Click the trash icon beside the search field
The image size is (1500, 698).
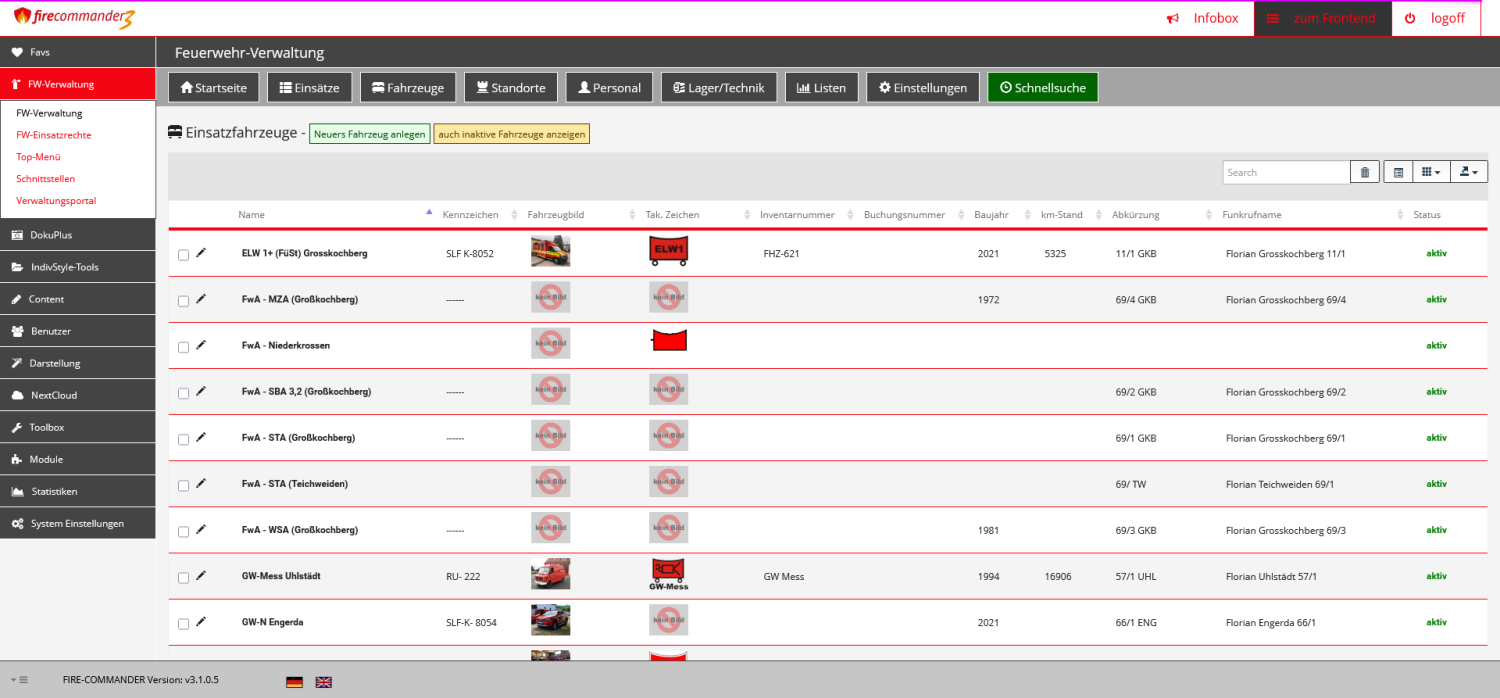pos(1364,172)
